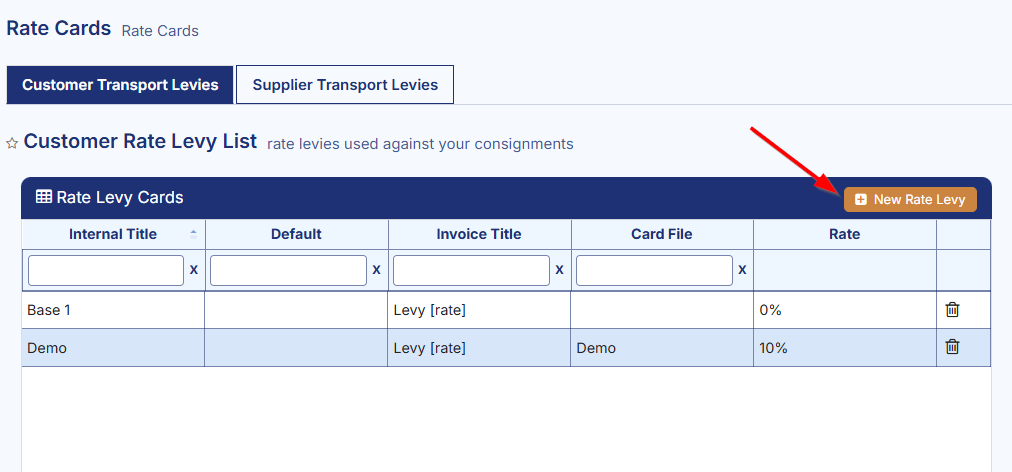This screenshot has height=472, width=1012.
Task: Clear the Invoice Title filter with x
Action: coord(559,270)
